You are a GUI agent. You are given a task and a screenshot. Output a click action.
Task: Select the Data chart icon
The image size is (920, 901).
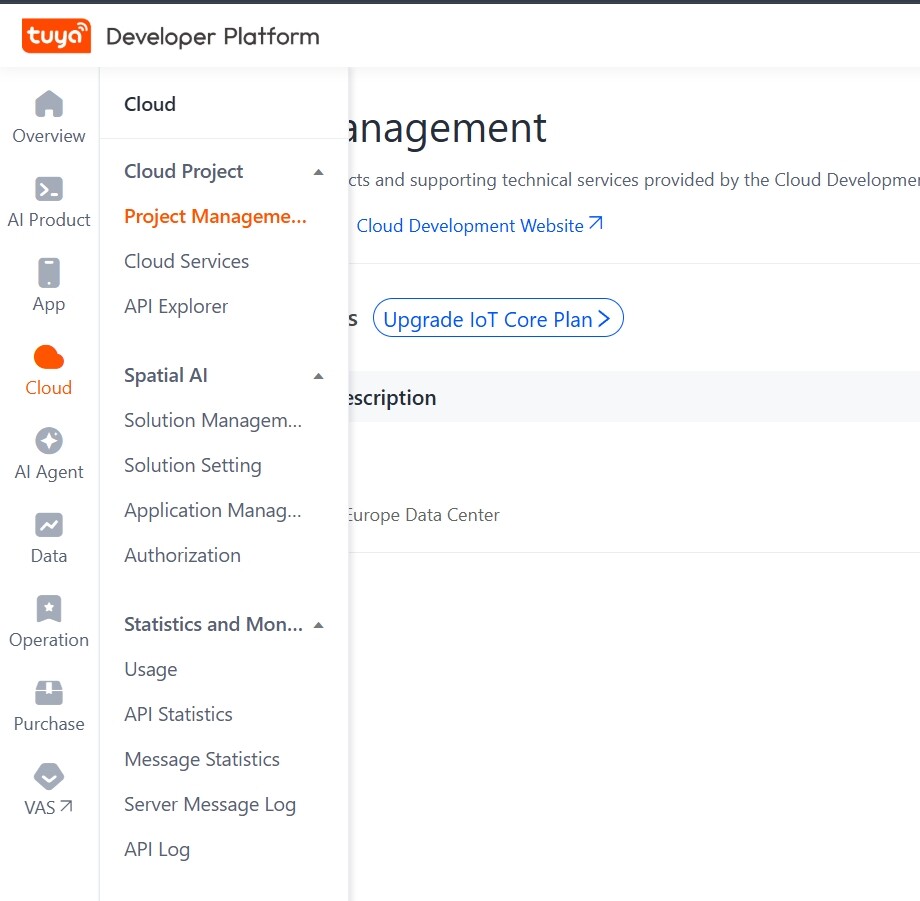point(48,525)
